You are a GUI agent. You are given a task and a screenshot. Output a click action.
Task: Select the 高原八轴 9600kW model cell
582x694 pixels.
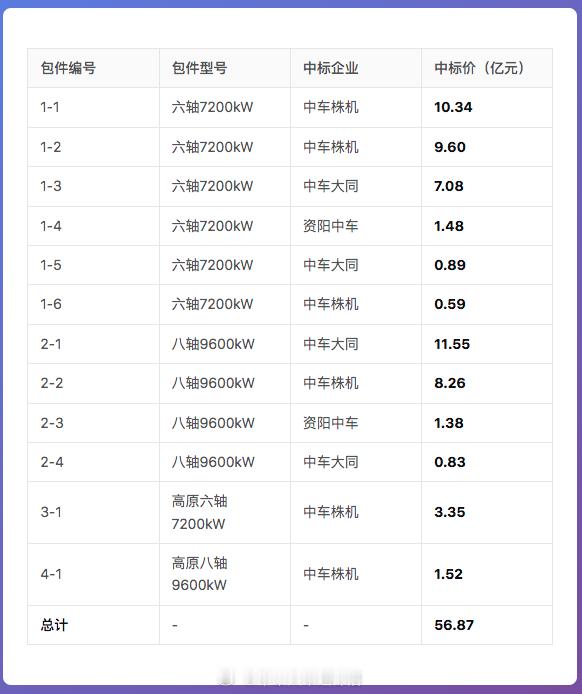point(225,574)
